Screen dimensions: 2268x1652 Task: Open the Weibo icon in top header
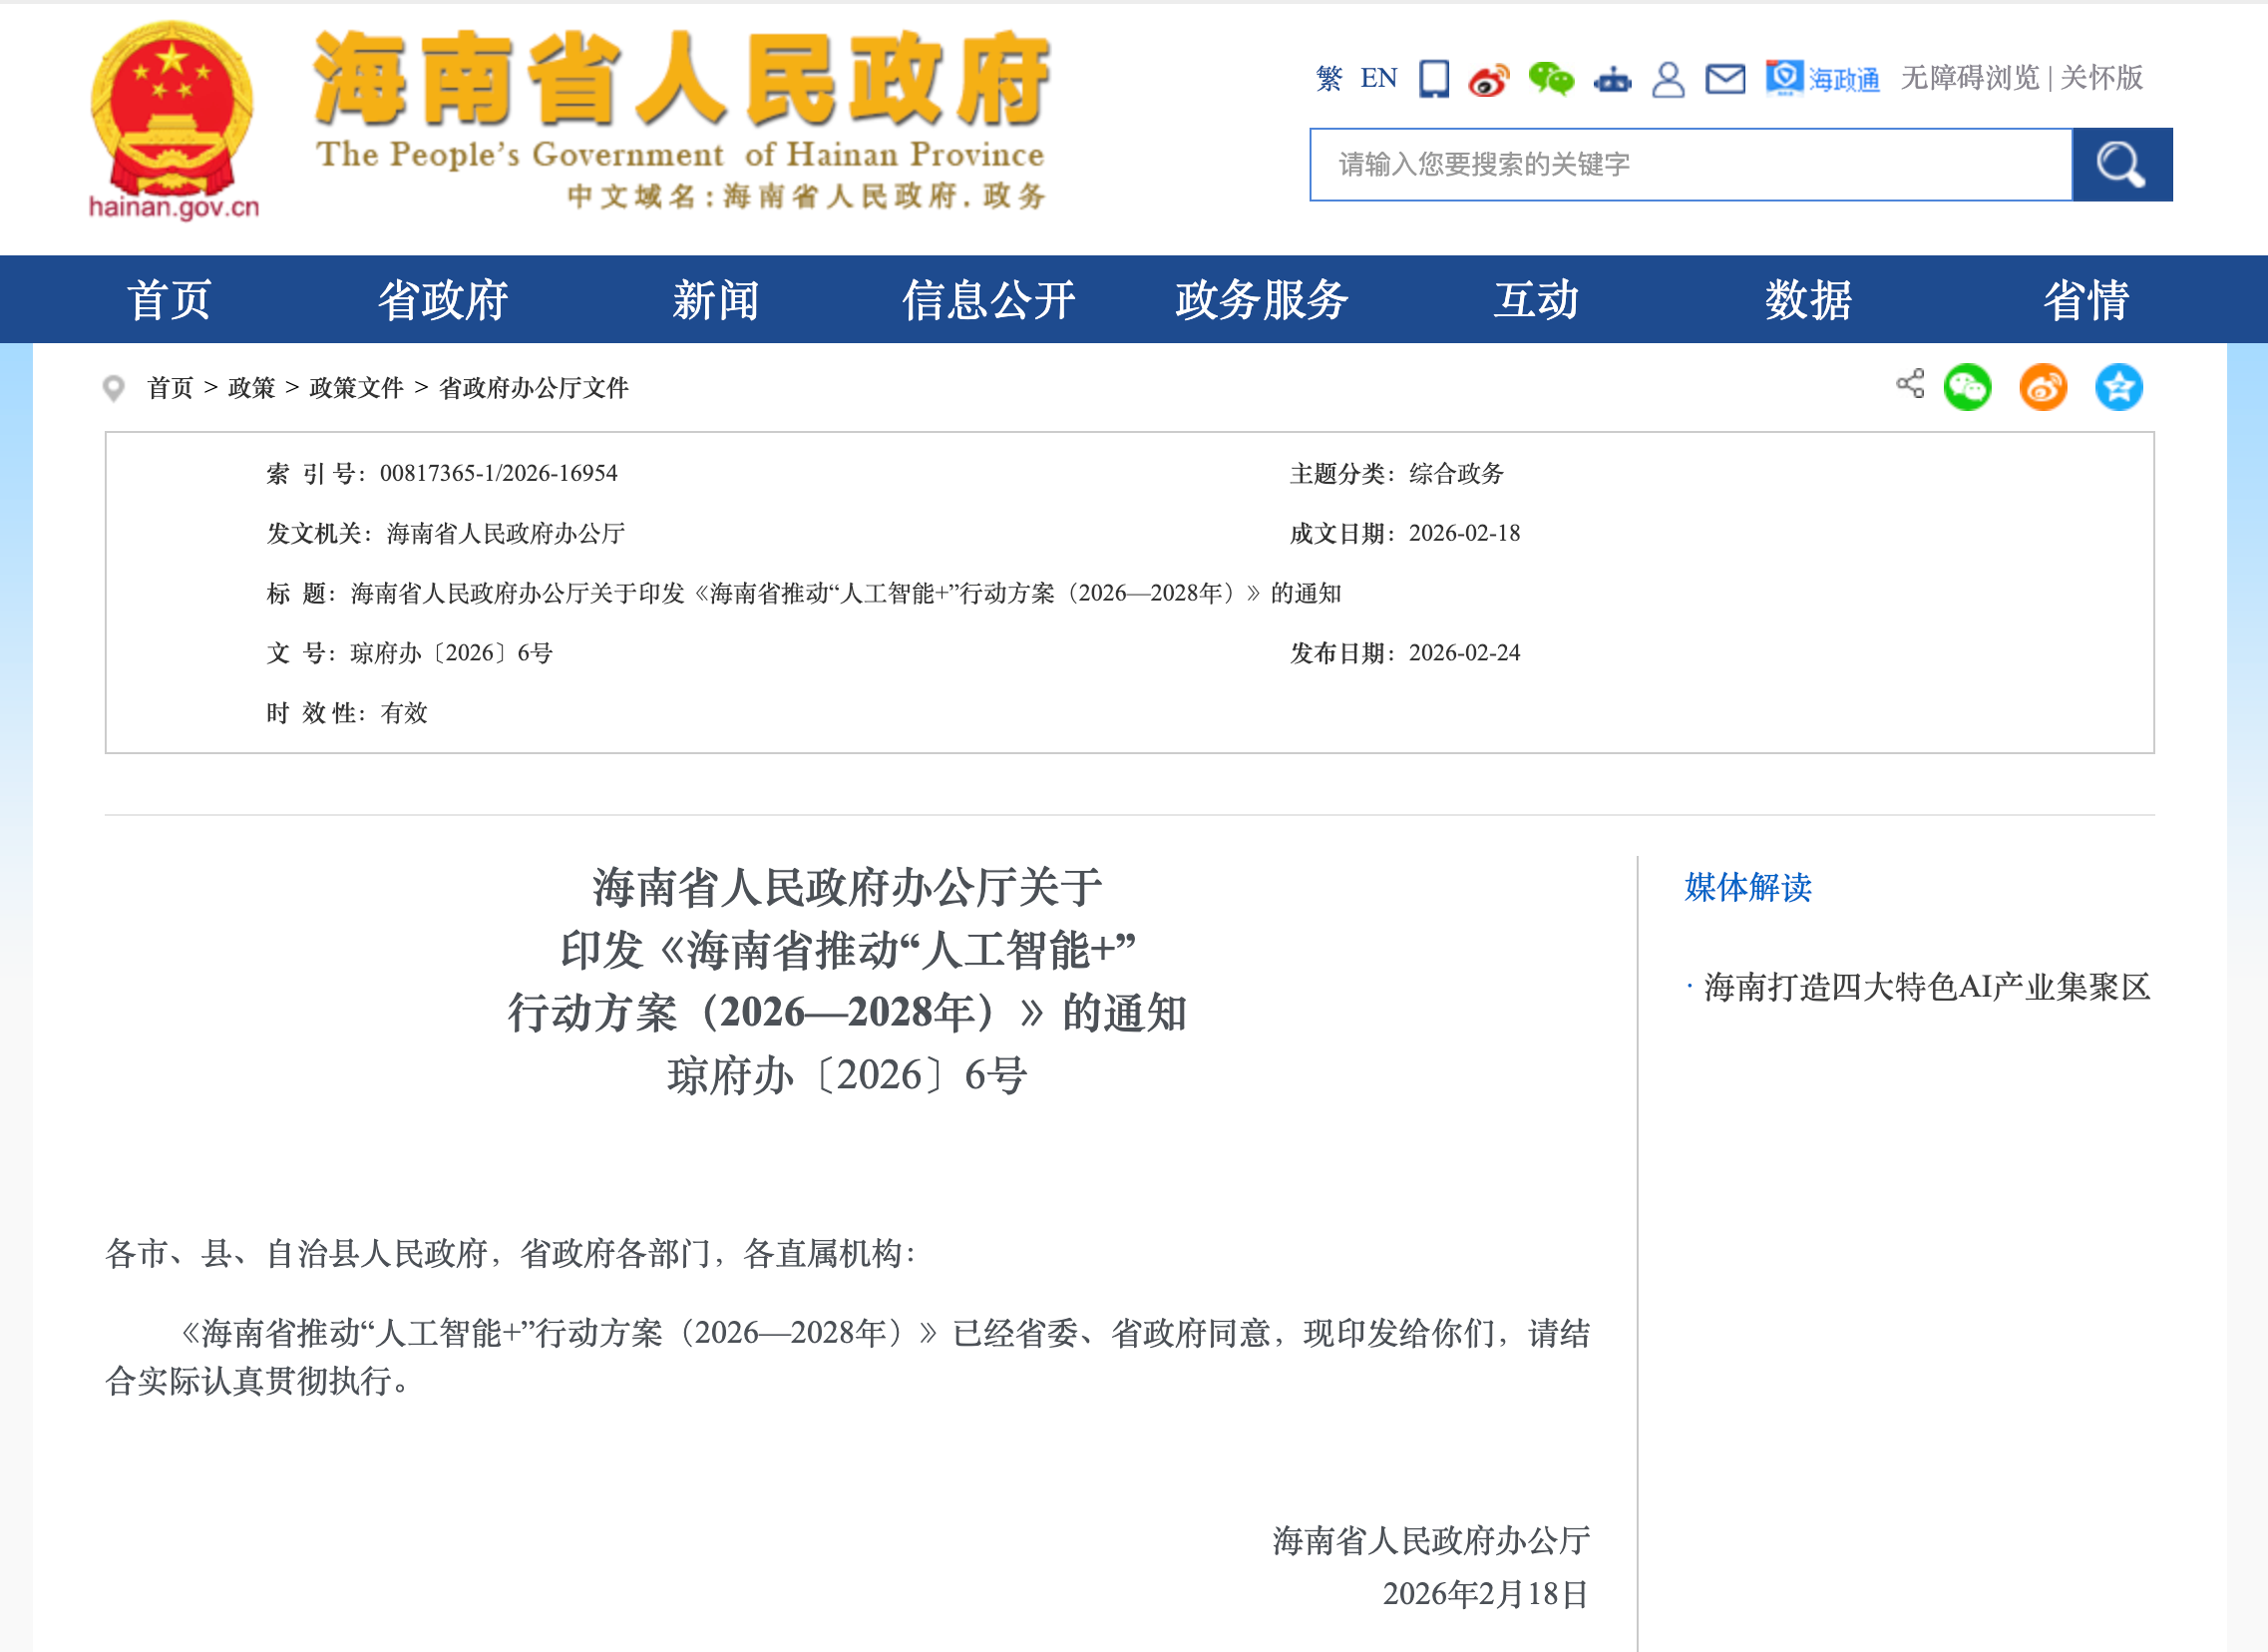(x=1489, y=79)
